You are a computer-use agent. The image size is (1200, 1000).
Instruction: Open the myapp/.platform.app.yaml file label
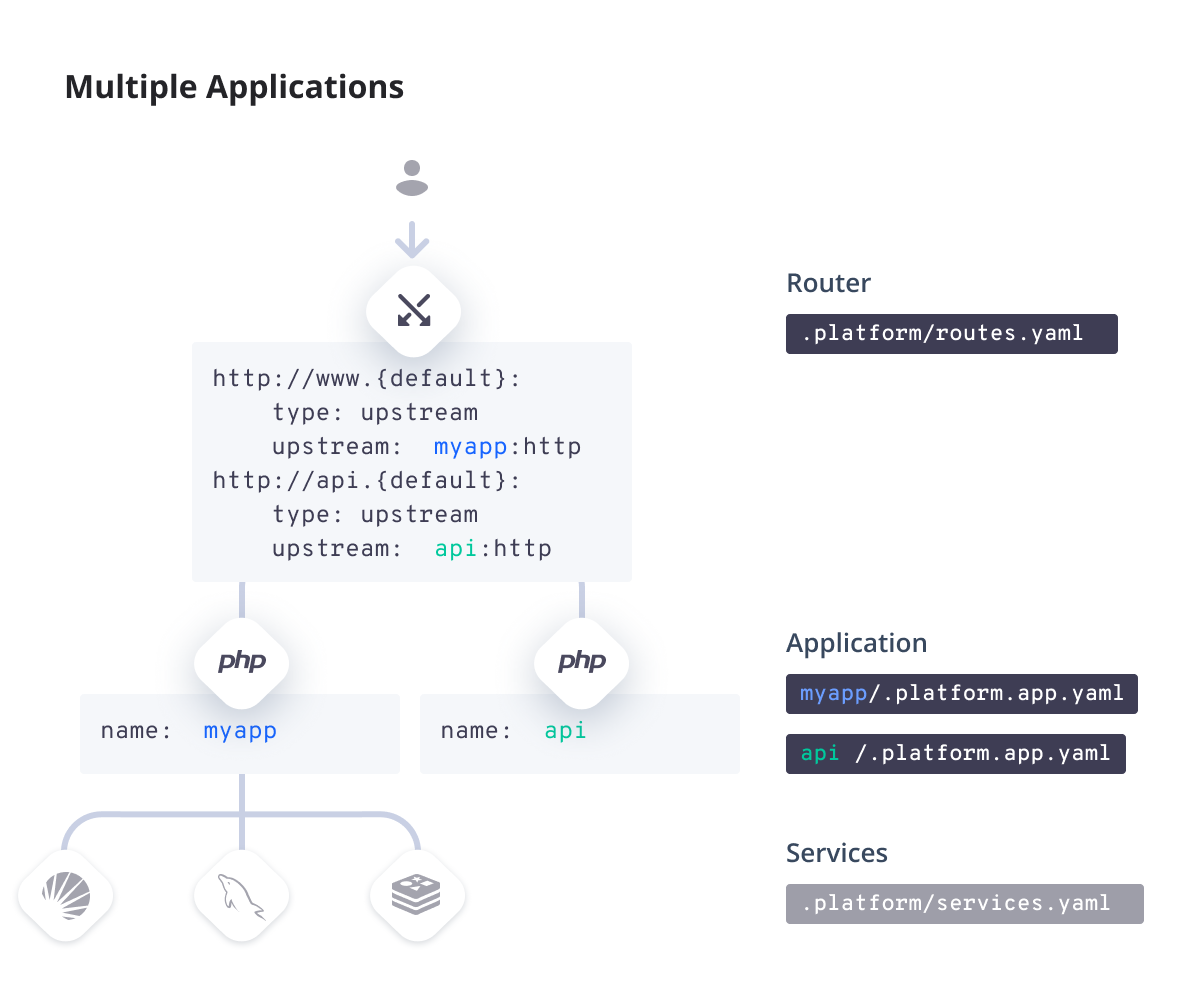click(x=961, y=693)
